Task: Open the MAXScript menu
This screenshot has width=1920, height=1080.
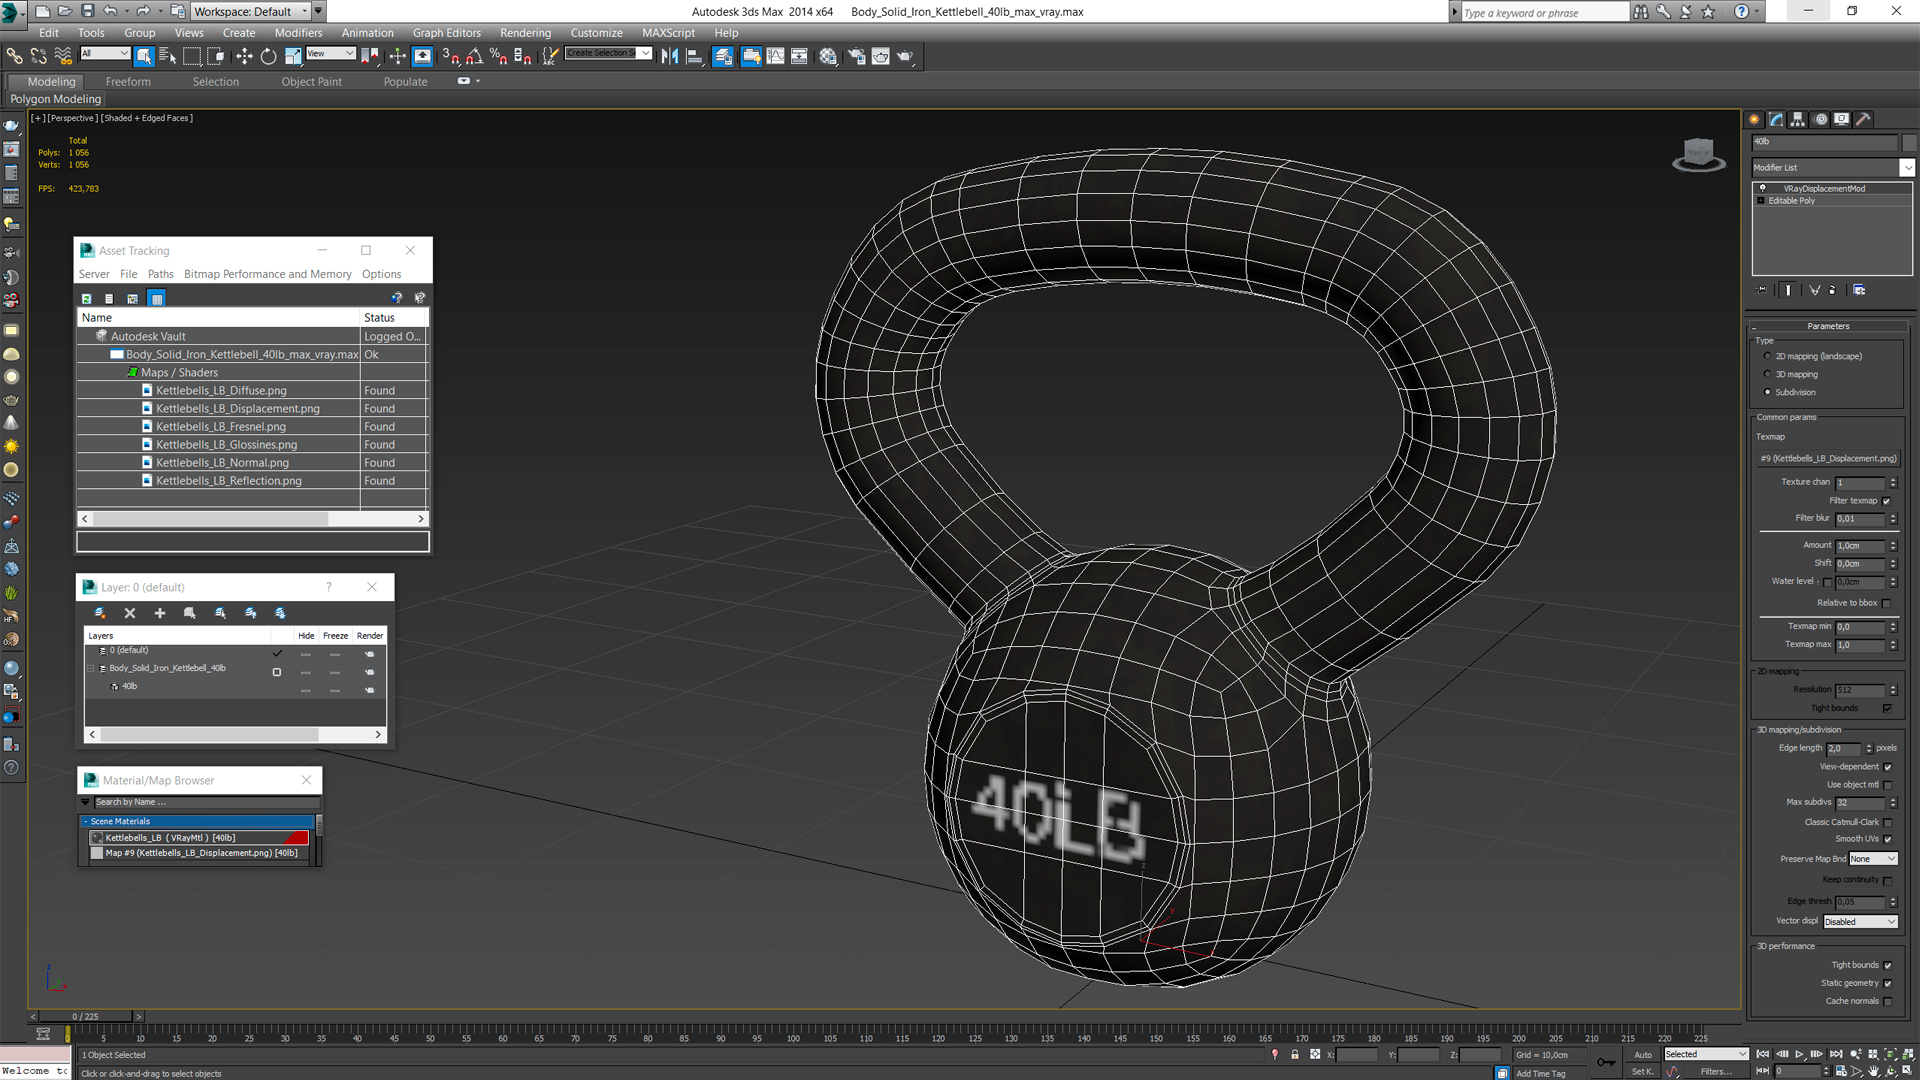Action: (x=668, y=33)
